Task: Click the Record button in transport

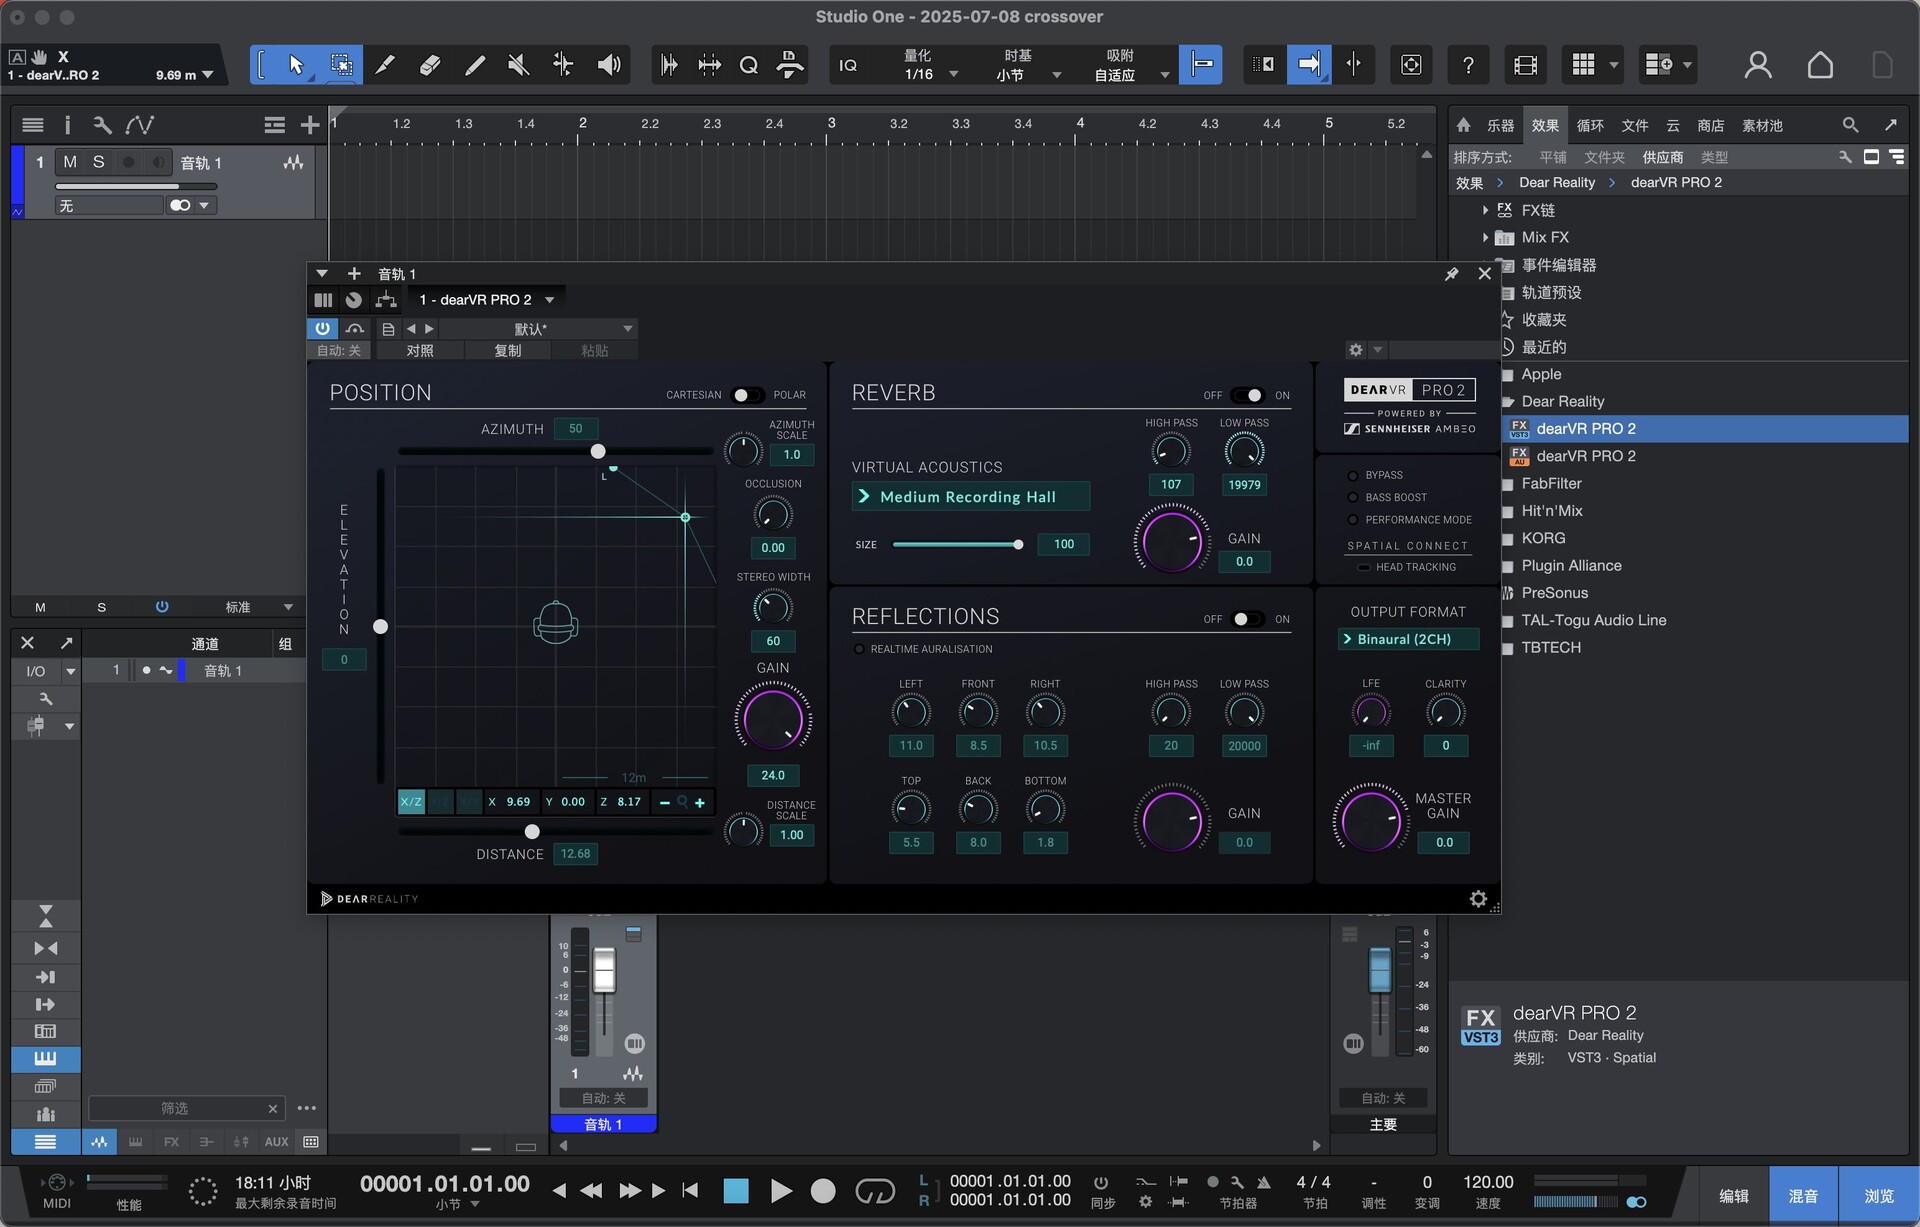Action: [823, 1190]
